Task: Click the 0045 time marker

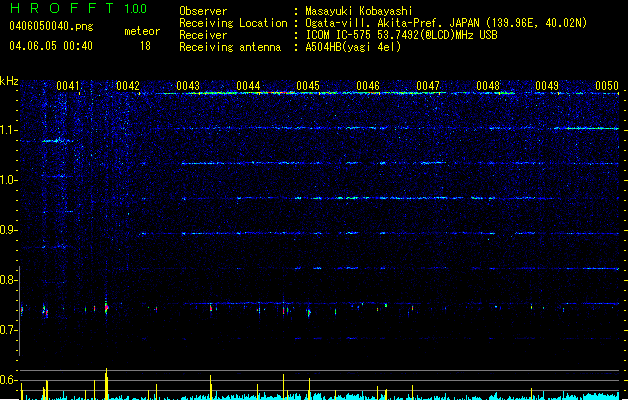Action: (308, 86)
